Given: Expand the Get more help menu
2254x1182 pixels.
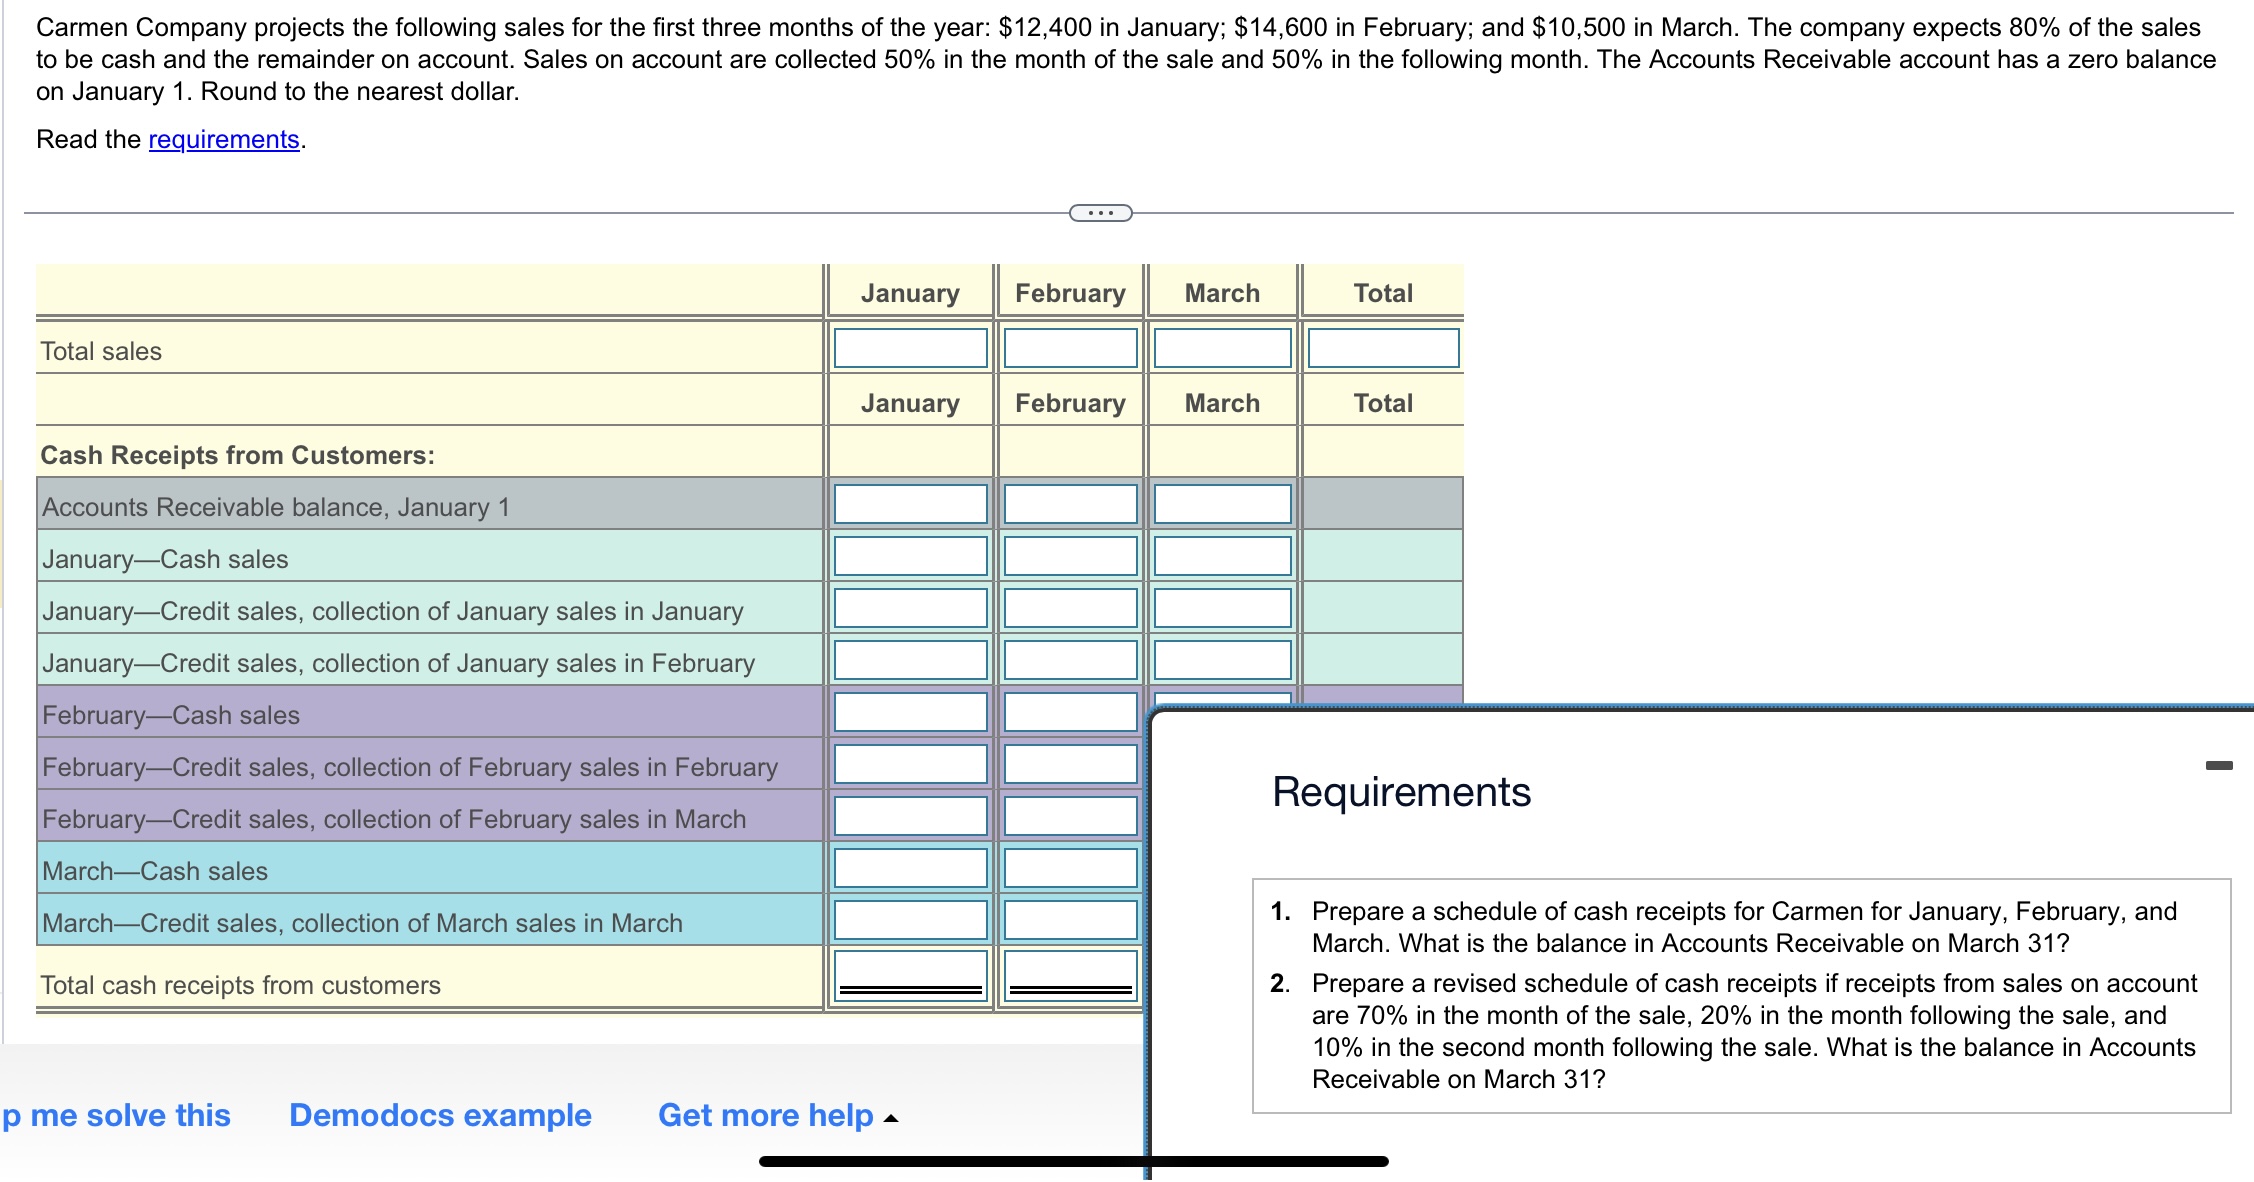Looking at the screenshot, I should (777, 1115).
